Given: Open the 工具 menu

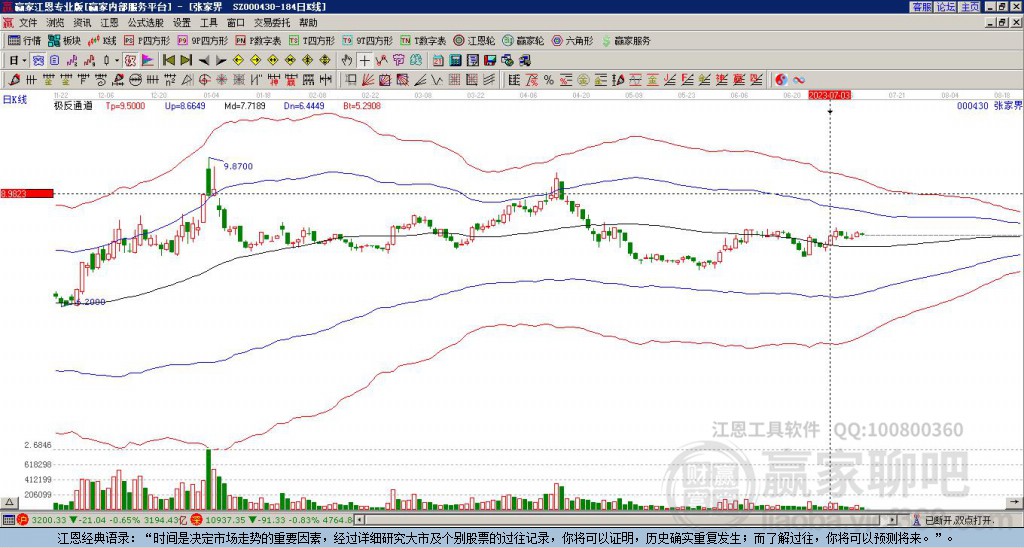Looking at the screenshot, I should 208,23.
